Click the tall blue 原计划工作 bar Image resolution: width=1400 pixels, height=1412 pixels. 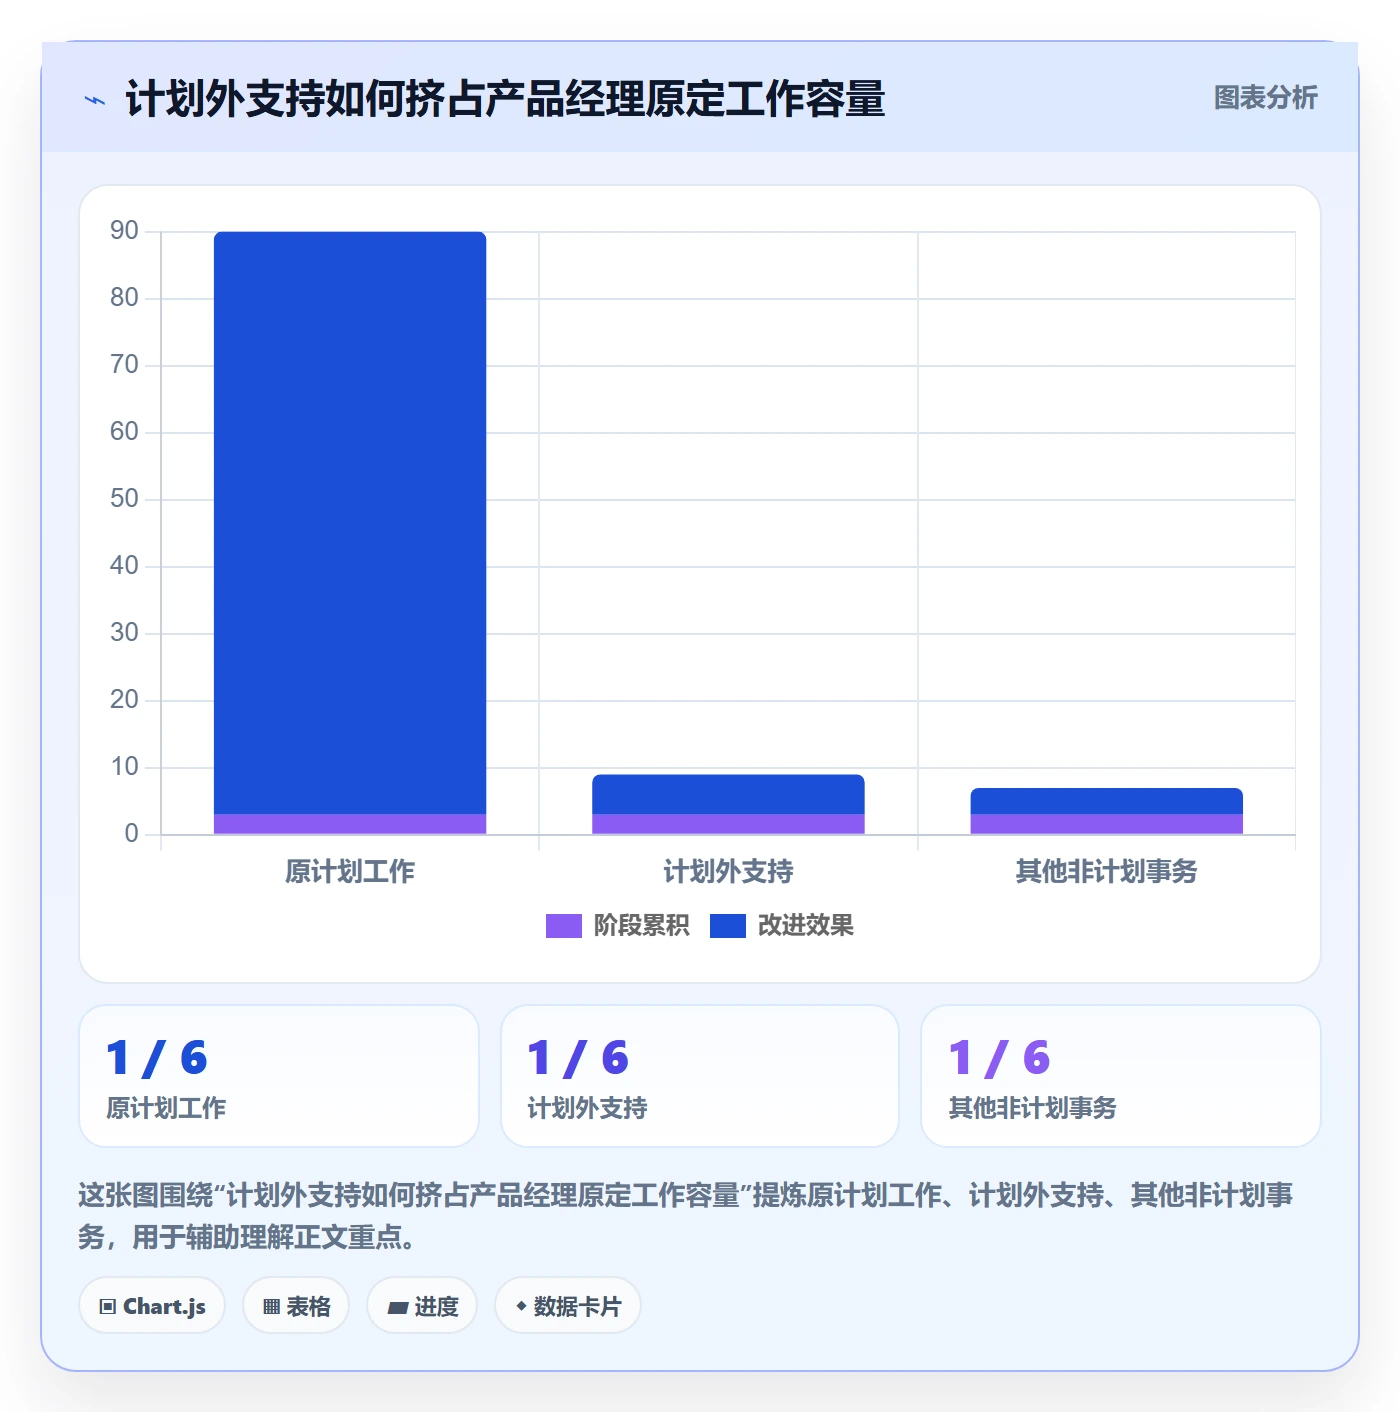[x=350, y=522]
